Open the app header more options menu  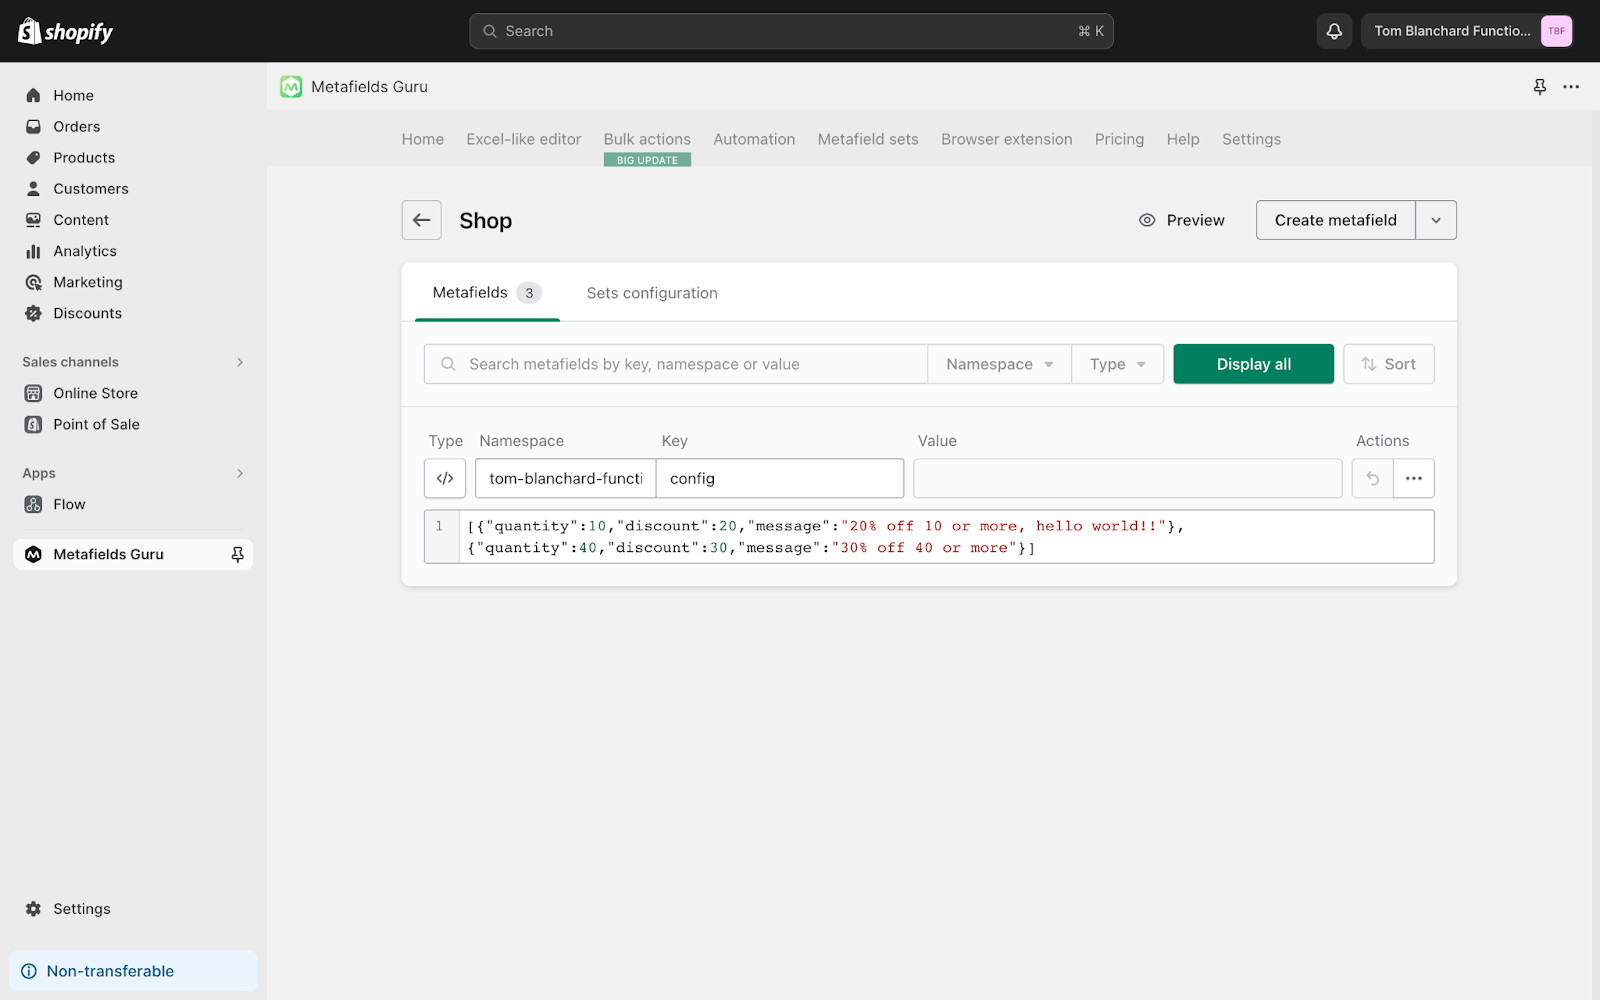click(1571, 87)
